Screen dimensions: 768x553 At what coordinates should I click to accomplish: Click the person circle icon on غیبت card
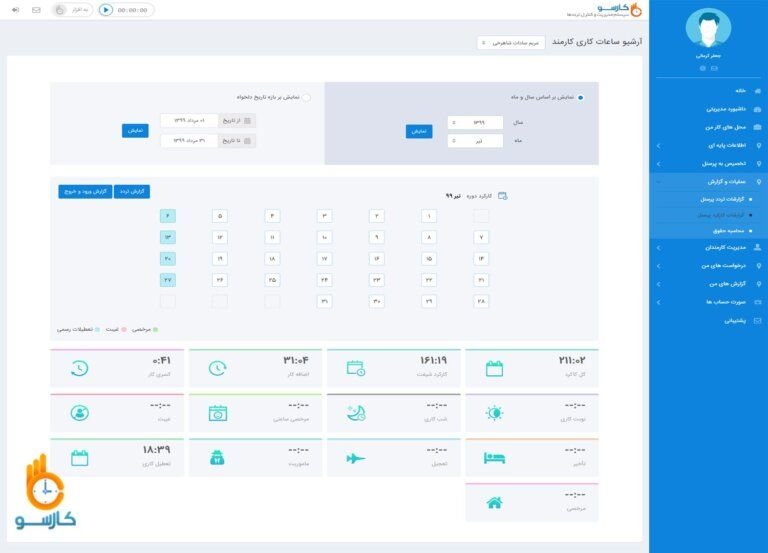pos(79,413)
